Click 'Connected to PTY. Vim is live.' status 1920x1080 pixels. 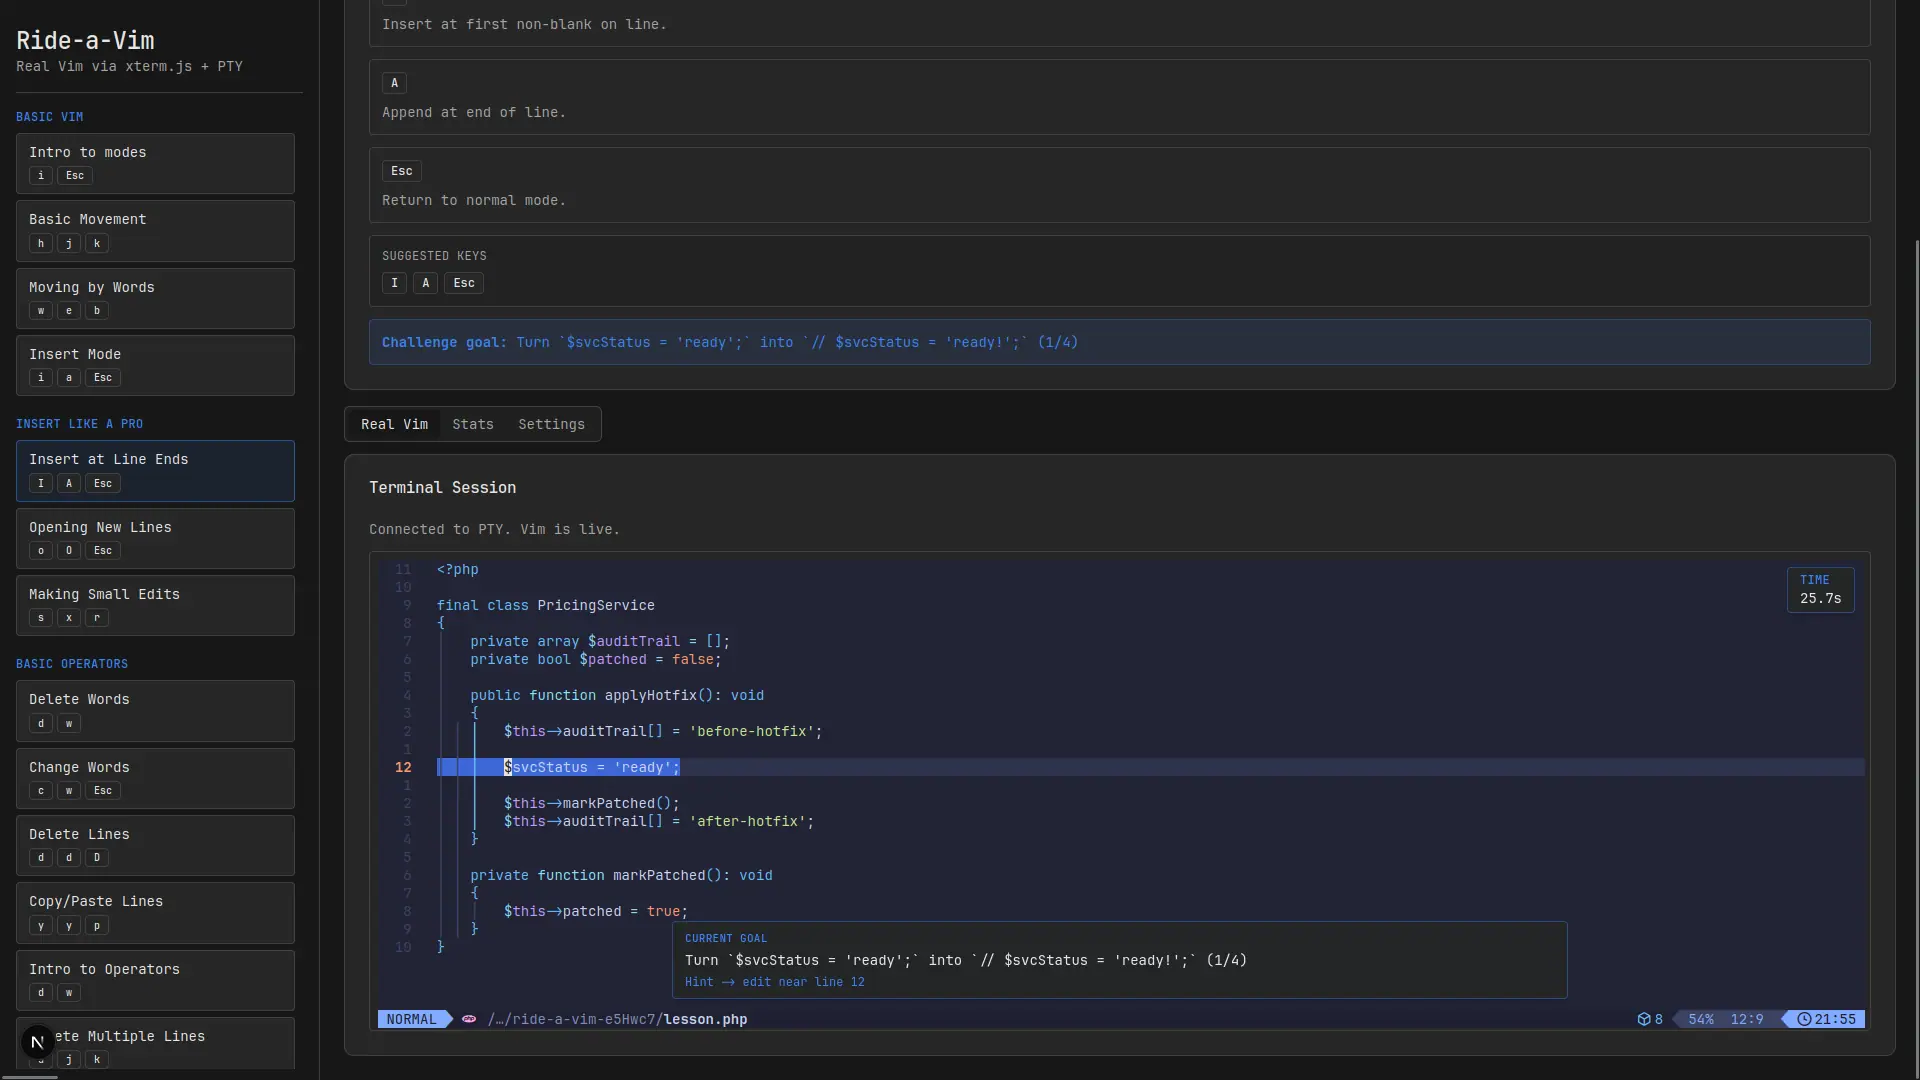(494, 529)
